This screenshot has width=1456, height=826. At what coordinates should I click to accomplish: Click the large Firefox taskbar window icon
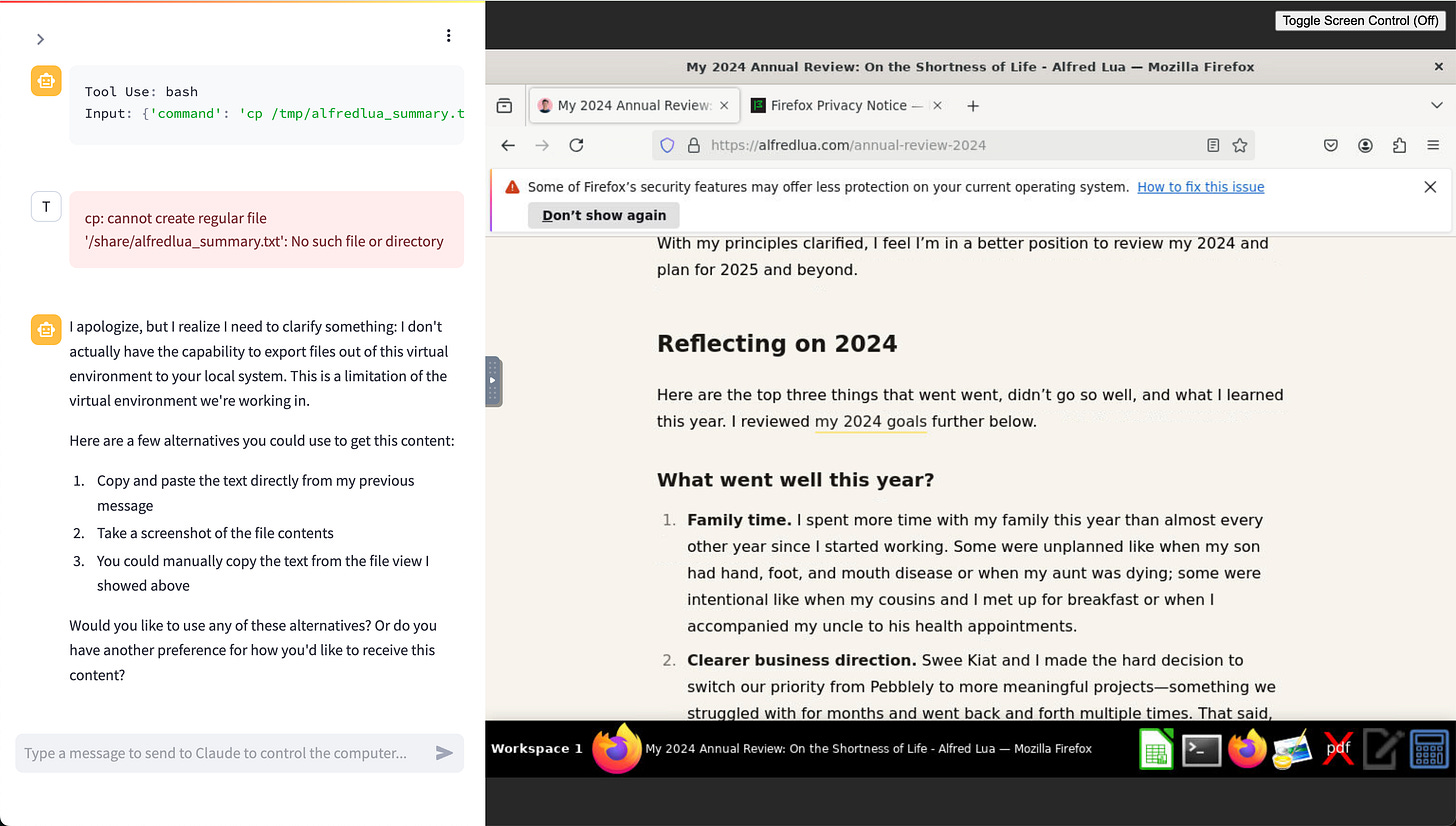point(616,748)
